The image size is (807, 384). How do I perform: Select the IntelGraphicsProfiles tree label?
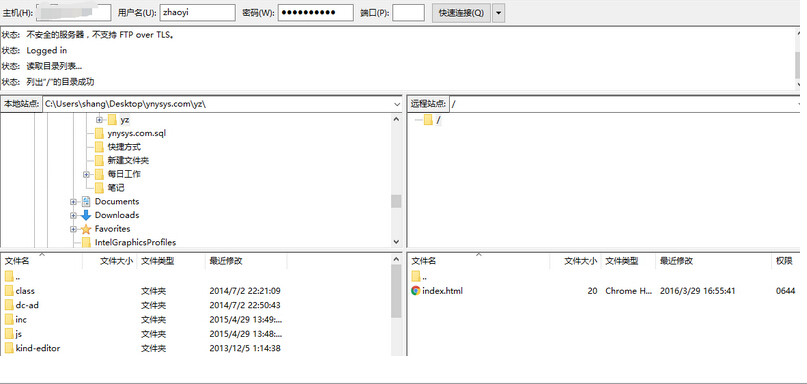tap(135, 242)
